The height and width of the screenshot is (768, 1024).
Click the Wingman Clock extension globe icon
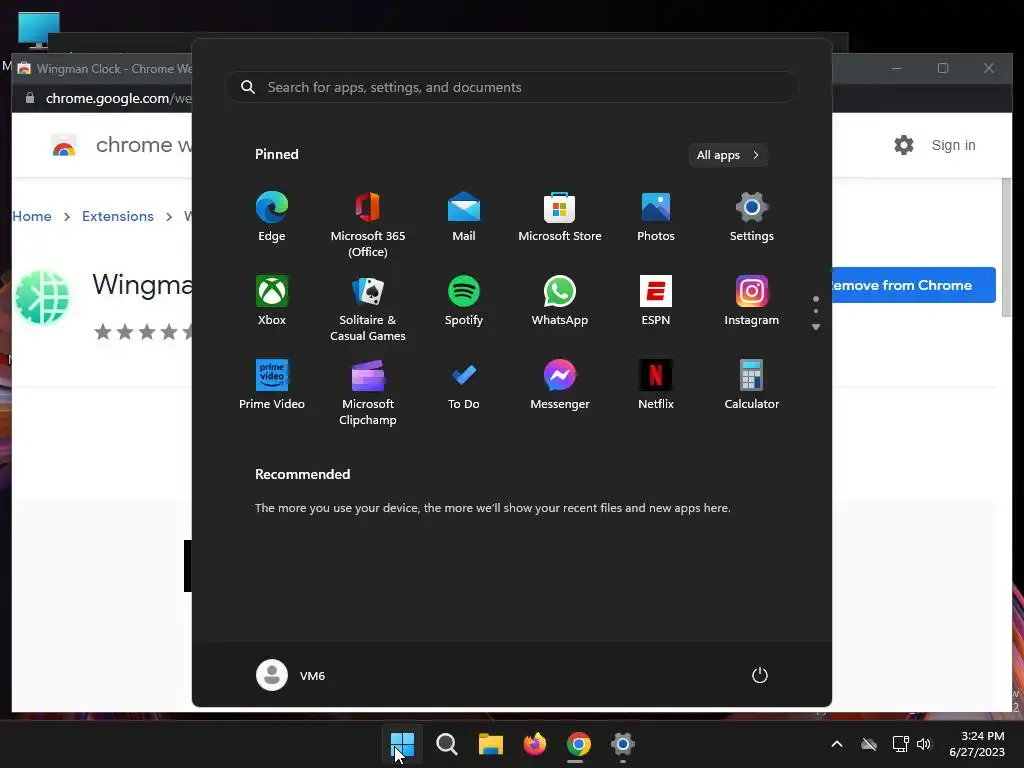point(42,297)
